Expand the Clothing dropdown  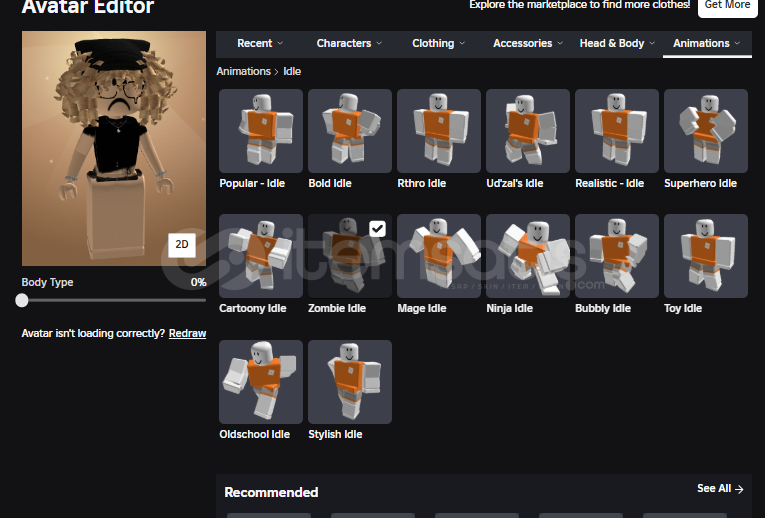pyautogui.click(x=439, y=43)
